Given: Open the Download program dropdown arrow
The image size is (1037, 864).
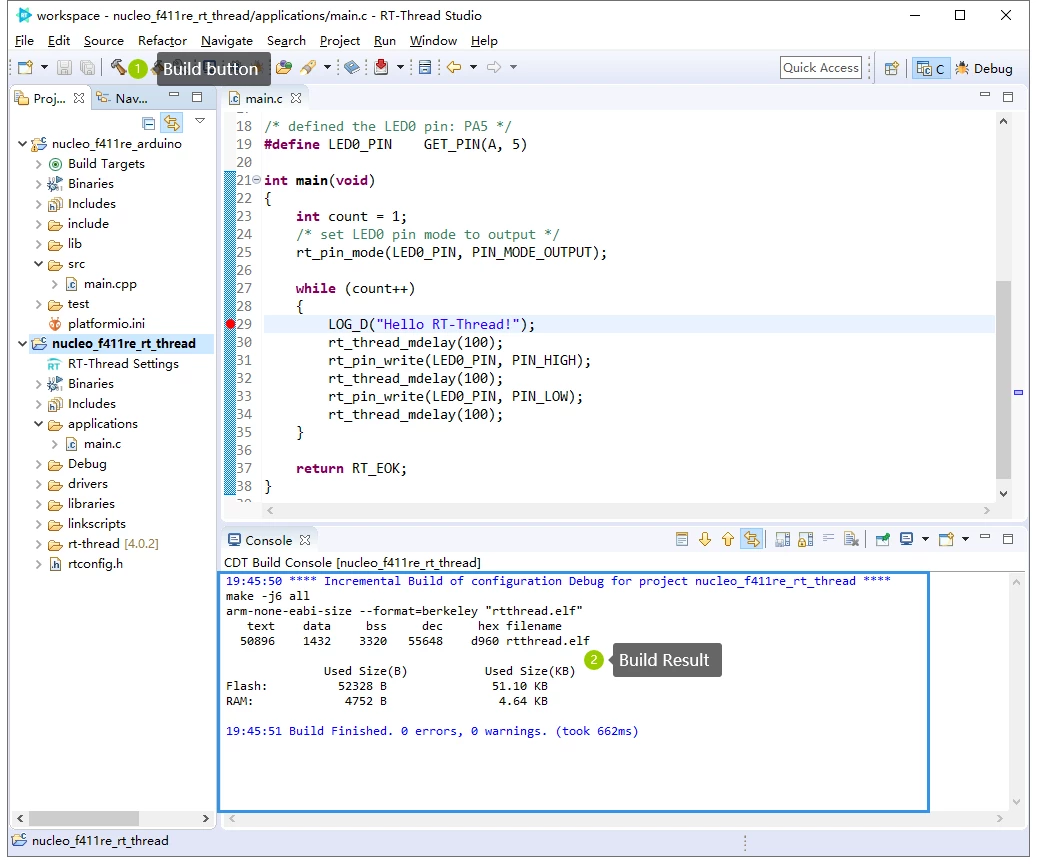Looking at the screenshot, I should [399, 67].
